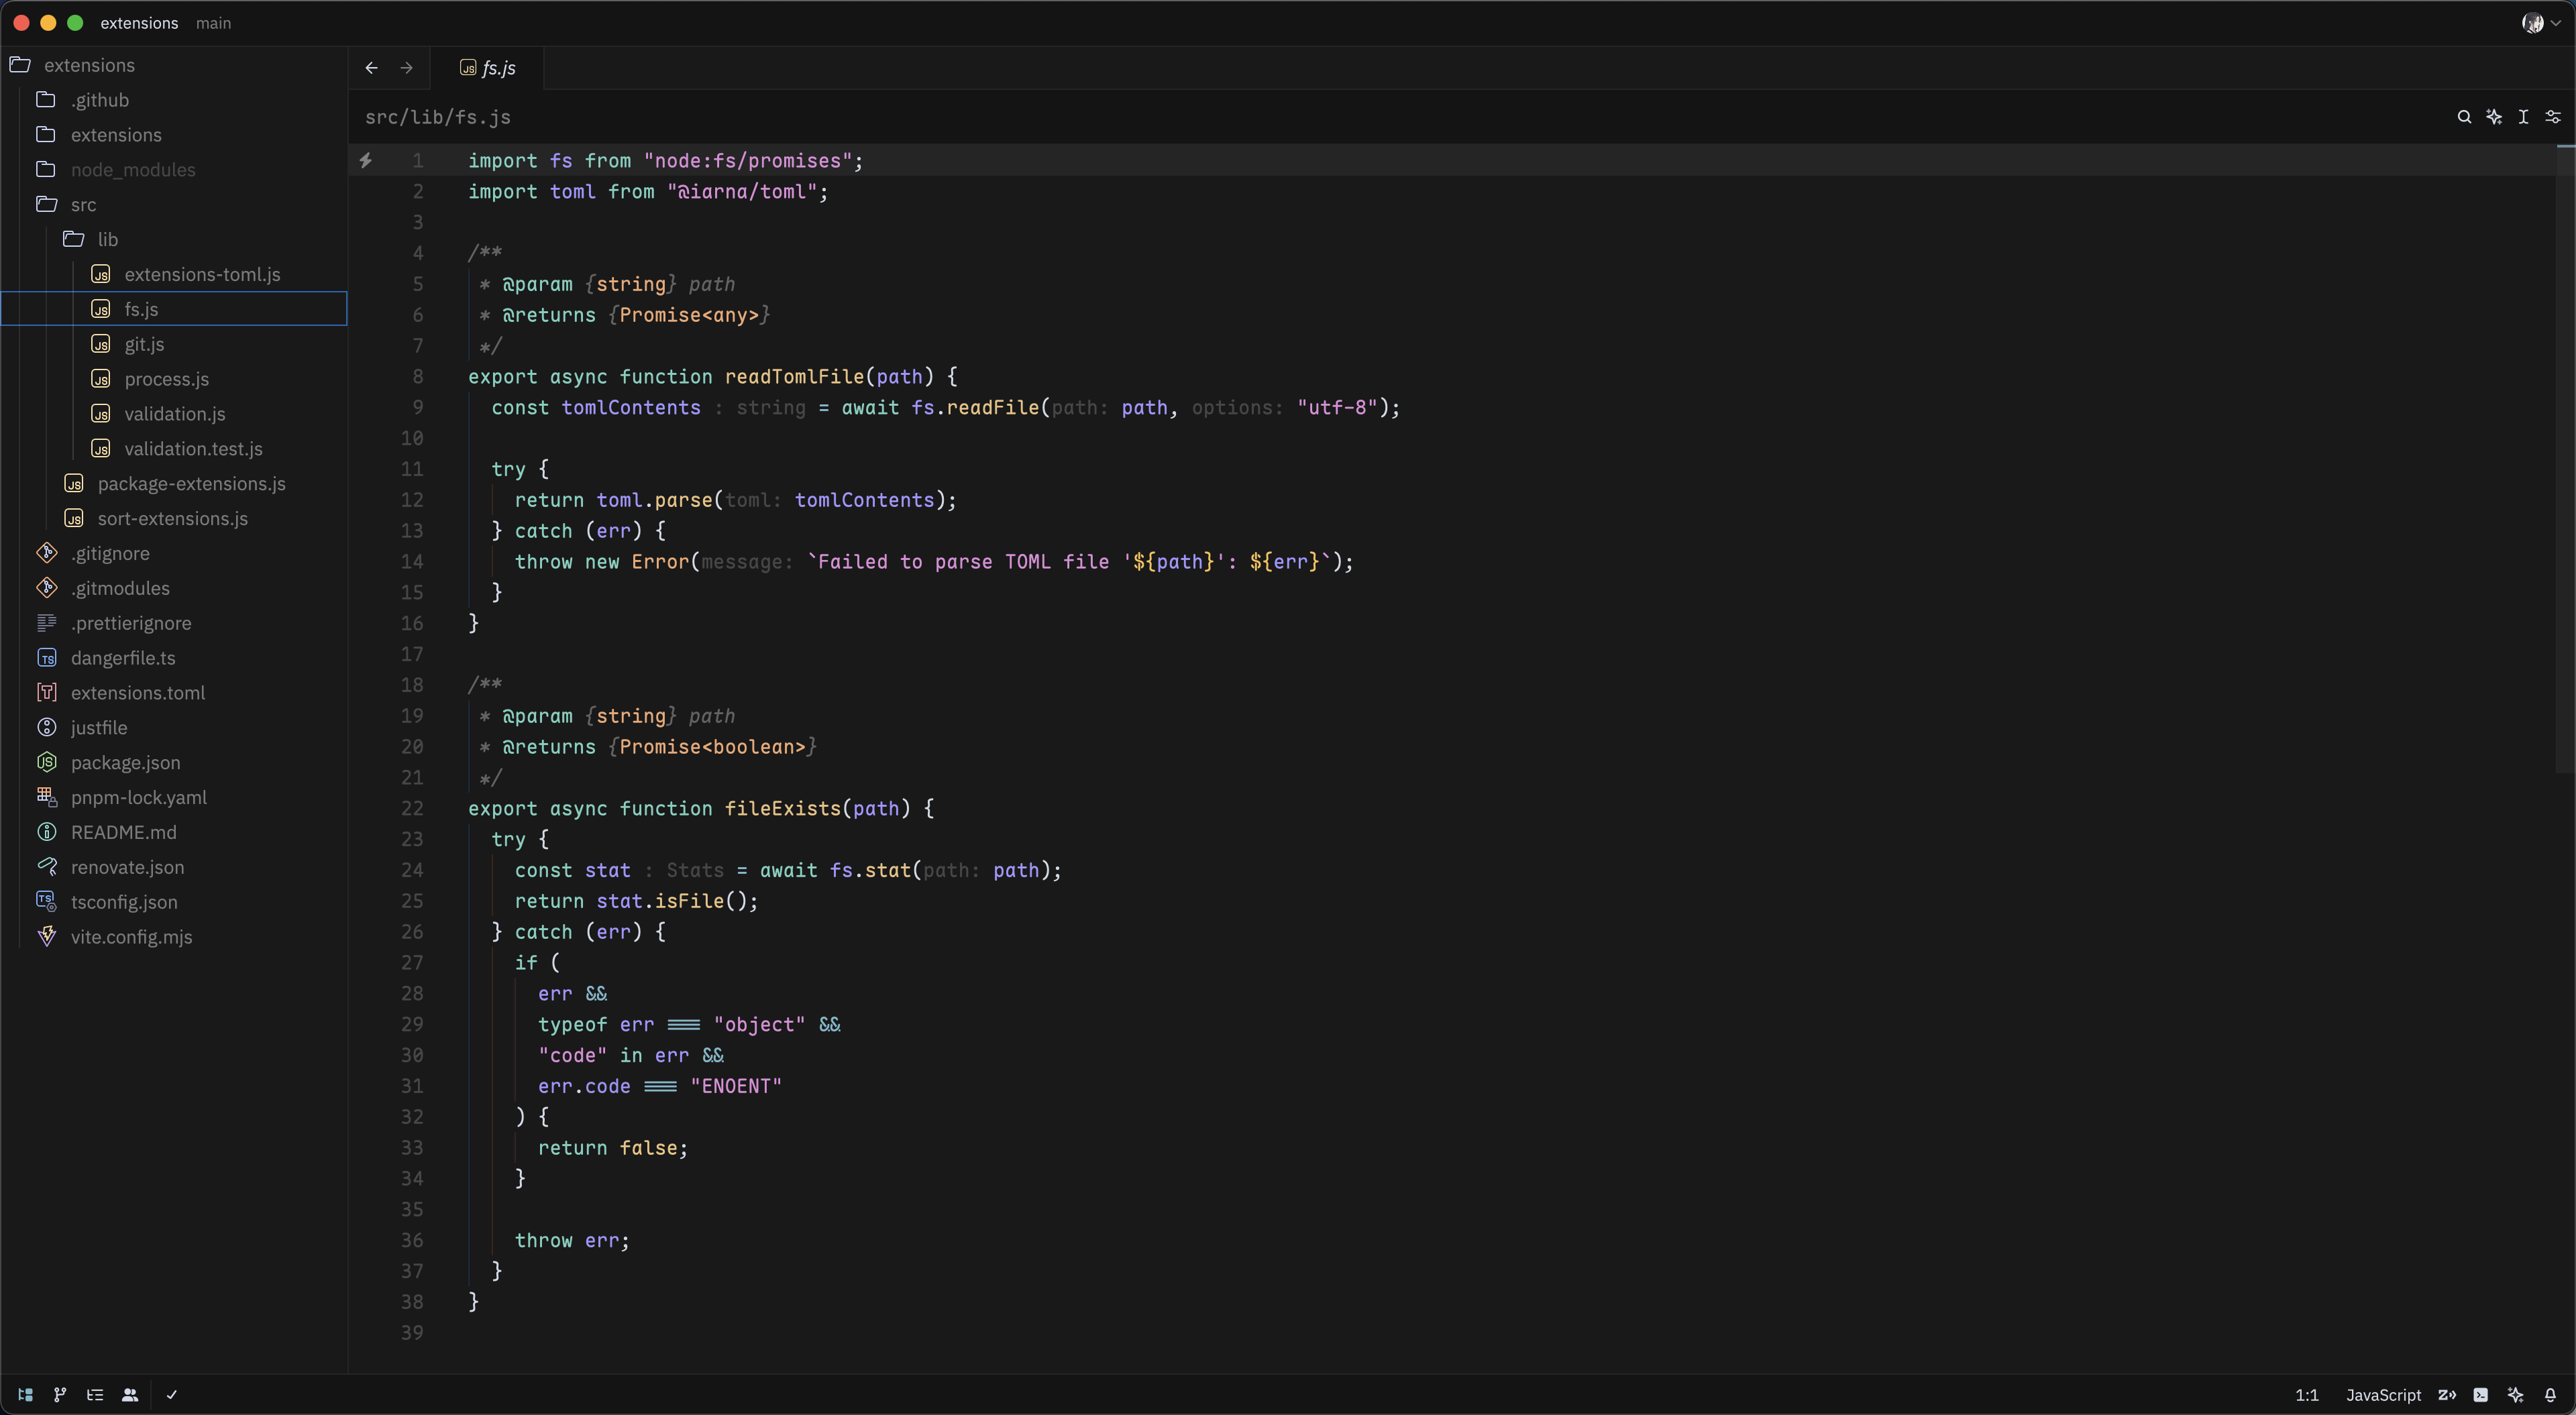
Task: Open the git panel branch icon
Action: pos(60,1394)
